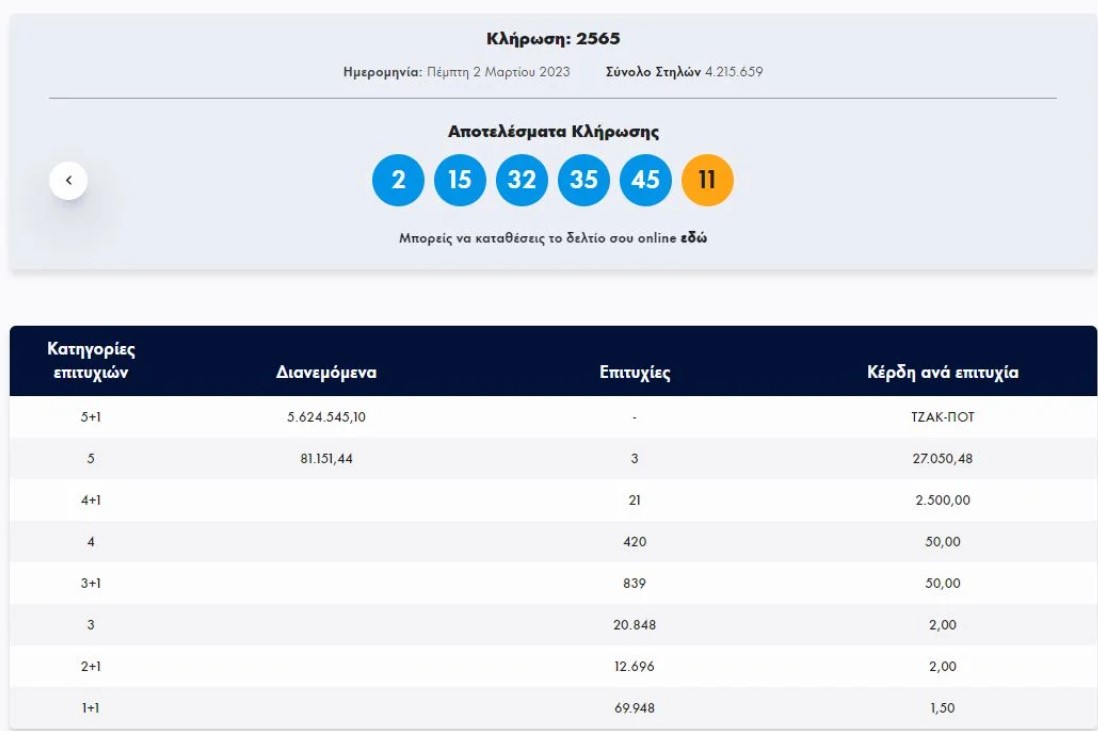The height and width of the screenshot is (731, 1098).
Task: Click the 'Διανεμόμενα' column header
Action: click(x=326, y=373)
